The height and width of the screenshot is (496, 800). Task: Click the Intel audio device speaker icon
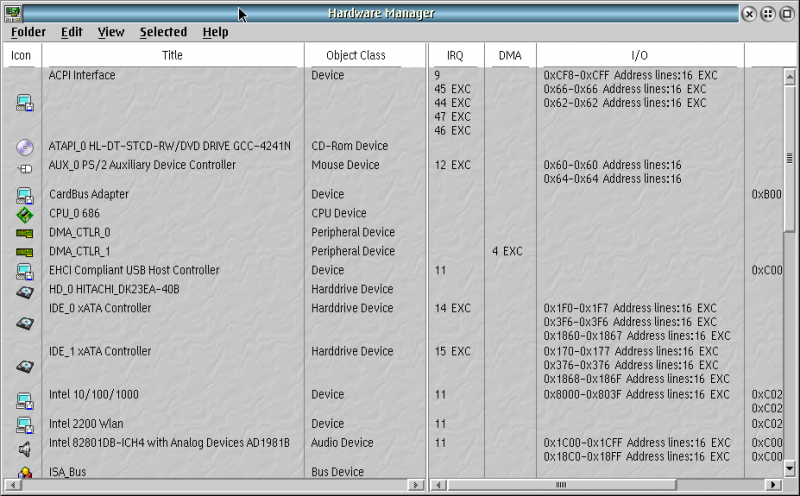coord(25,449)
